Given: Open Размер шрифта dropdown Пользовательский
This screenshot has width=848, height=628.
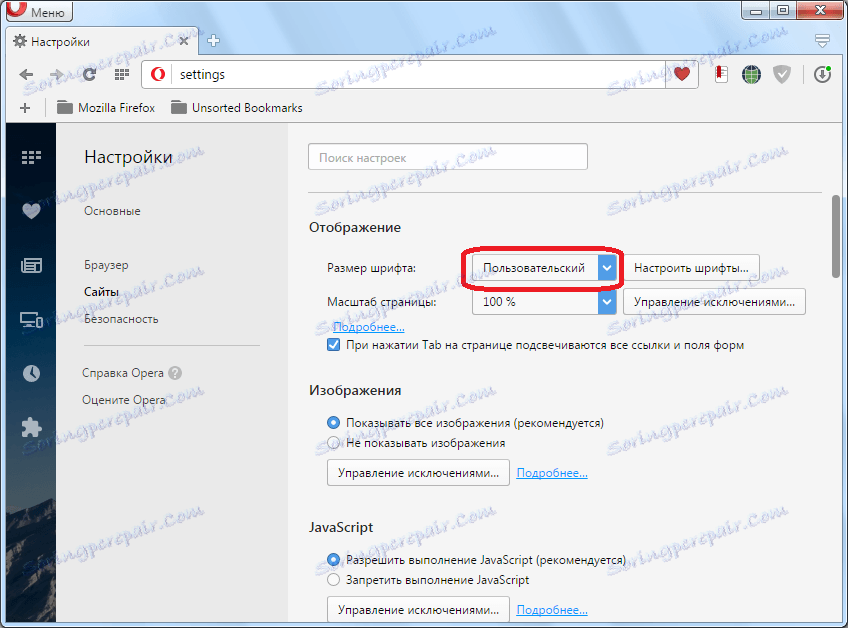Looking at the screenshot, I should [x=545, y=268].
